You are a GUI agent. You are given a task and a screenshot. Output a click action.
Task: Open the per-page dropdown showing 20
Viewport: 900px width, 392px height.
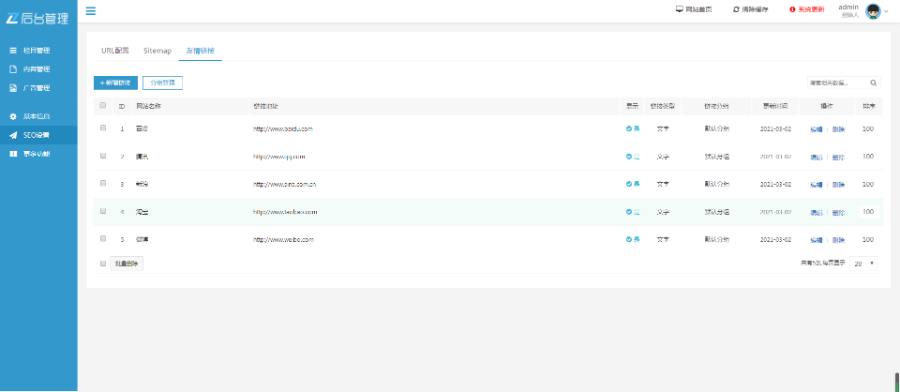click(863, 263)
